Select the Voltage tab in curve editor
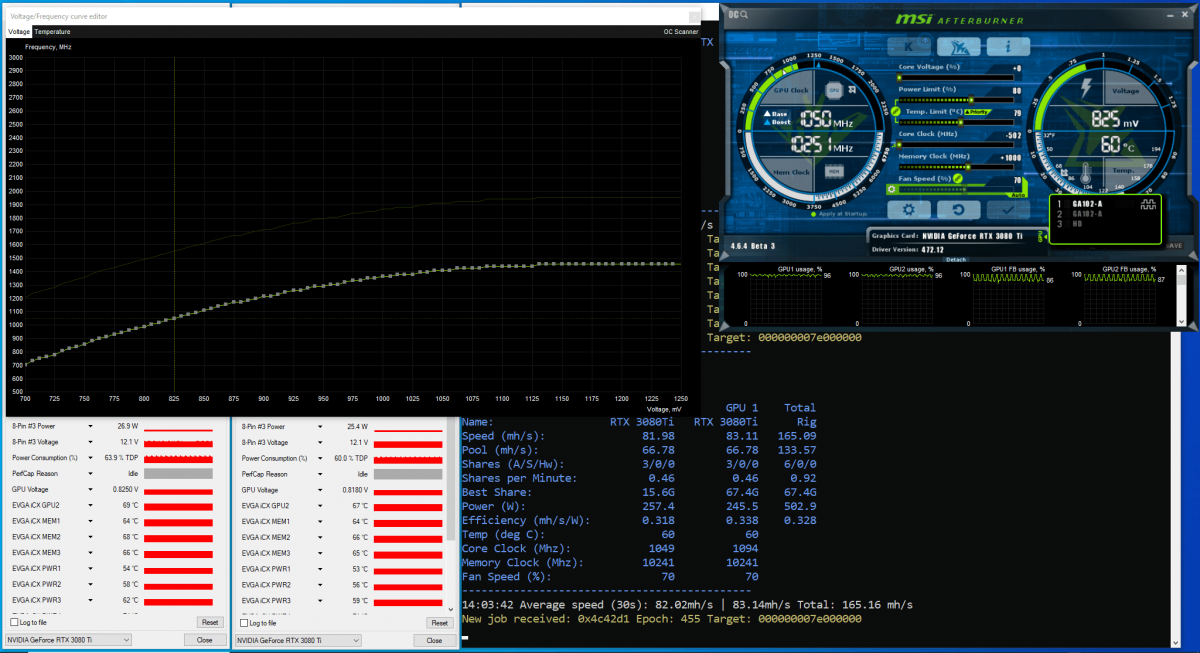 pyautogui.click(x=17, y=31)
